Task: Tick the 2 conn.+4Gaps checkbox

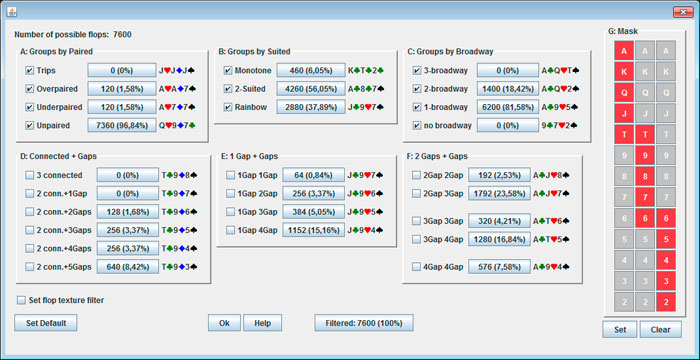Action: 30,248
